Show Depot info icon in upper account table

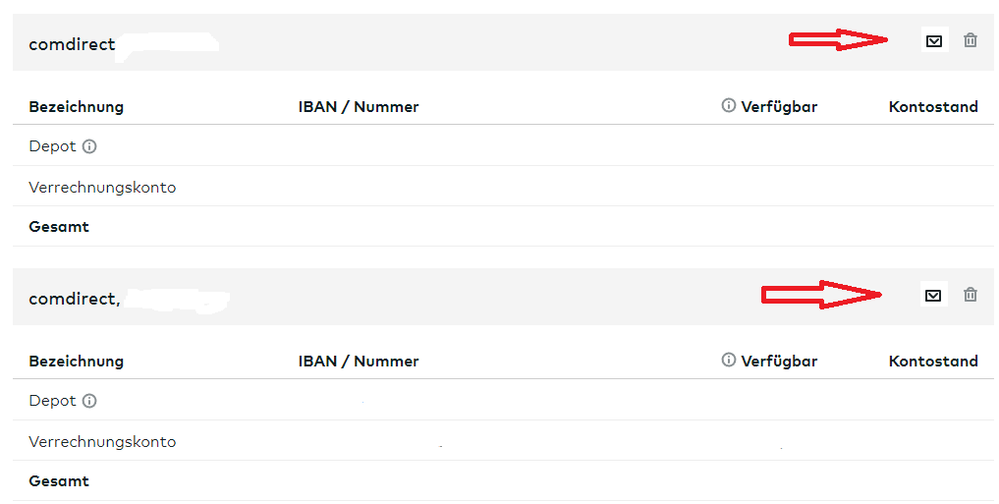[x=89, y=147]
